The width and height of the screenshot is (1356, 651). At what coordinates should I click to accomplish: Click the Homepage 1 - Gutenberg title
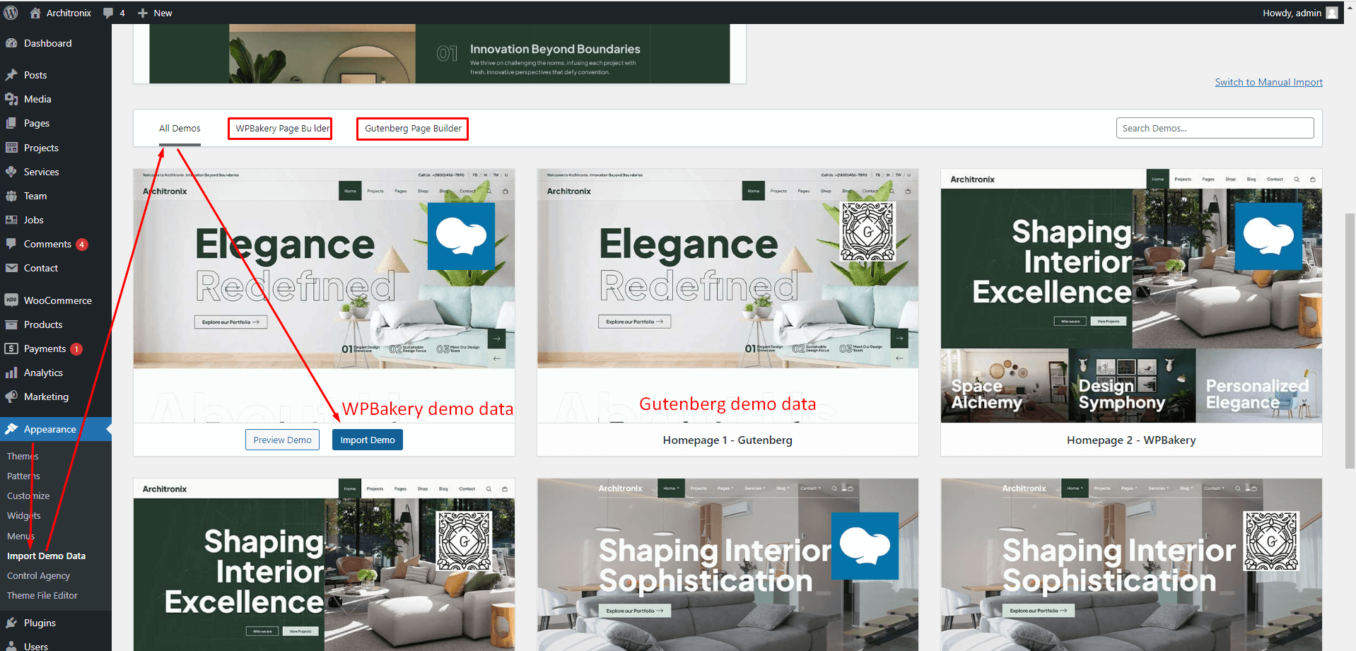(727, 440)
